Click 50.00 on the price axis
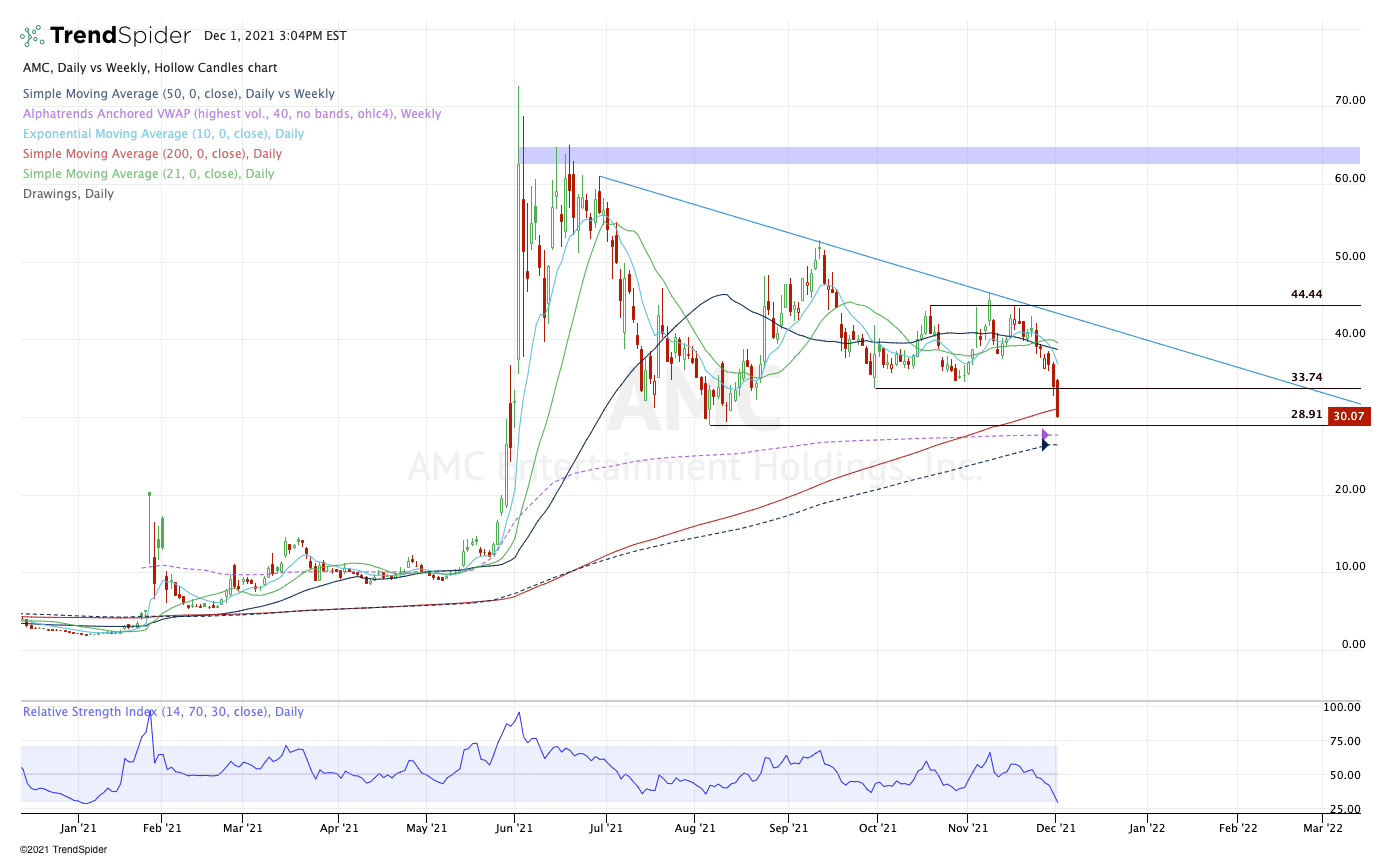This screenshot has height=859, width=1391. [x=1350, y=257]
